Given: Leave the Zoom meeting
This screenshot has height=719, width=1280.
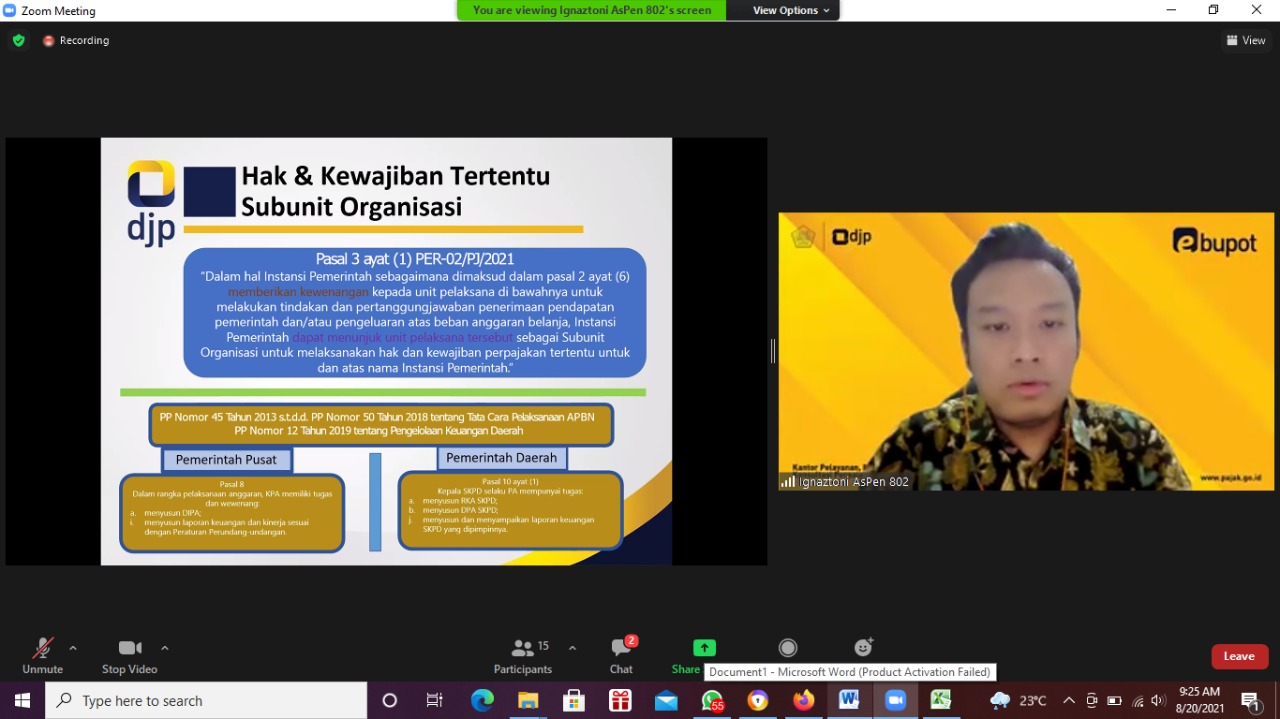Looking at the screenshot, I should pos(1239,656).
